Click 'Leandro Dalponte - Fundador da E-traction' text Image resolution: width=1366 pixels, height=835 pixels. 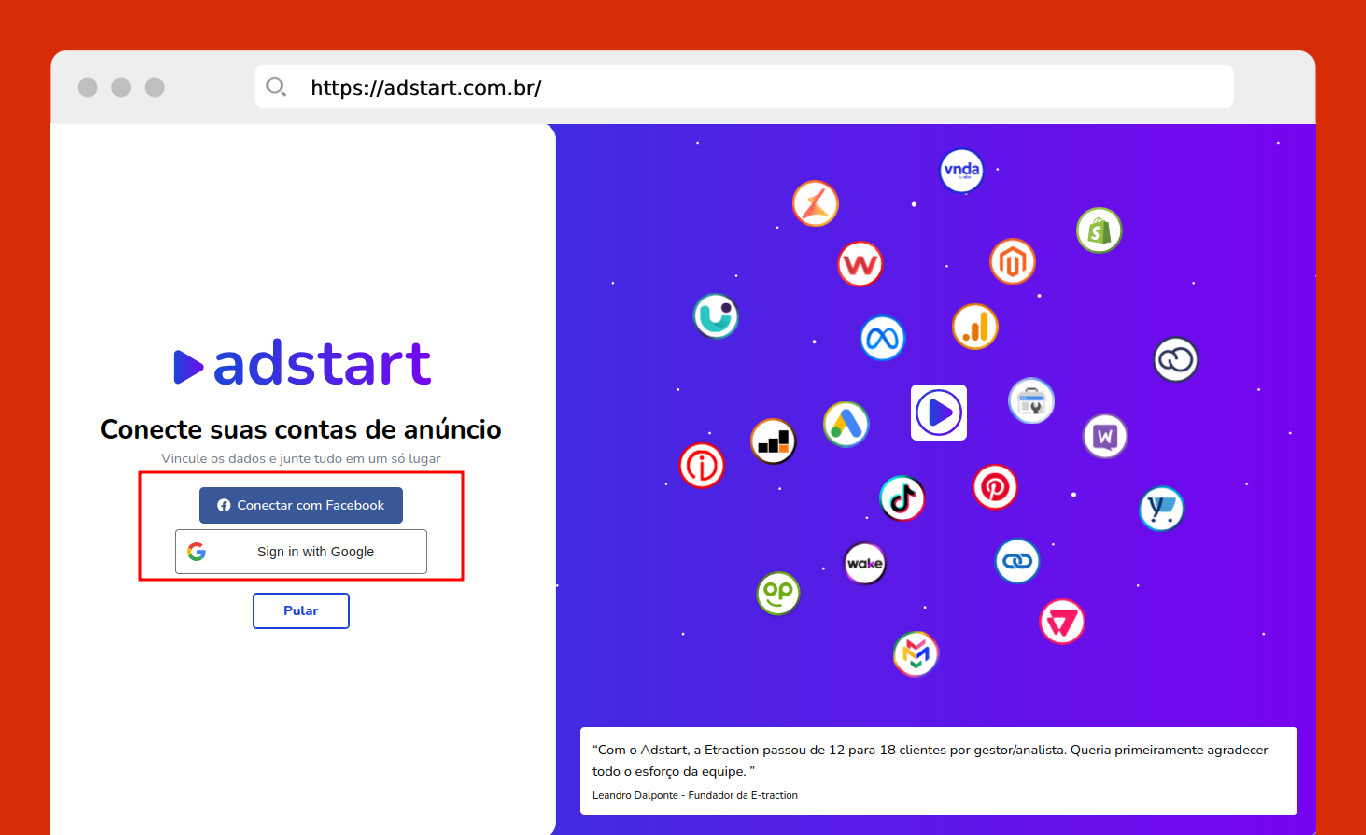(695, 795)
